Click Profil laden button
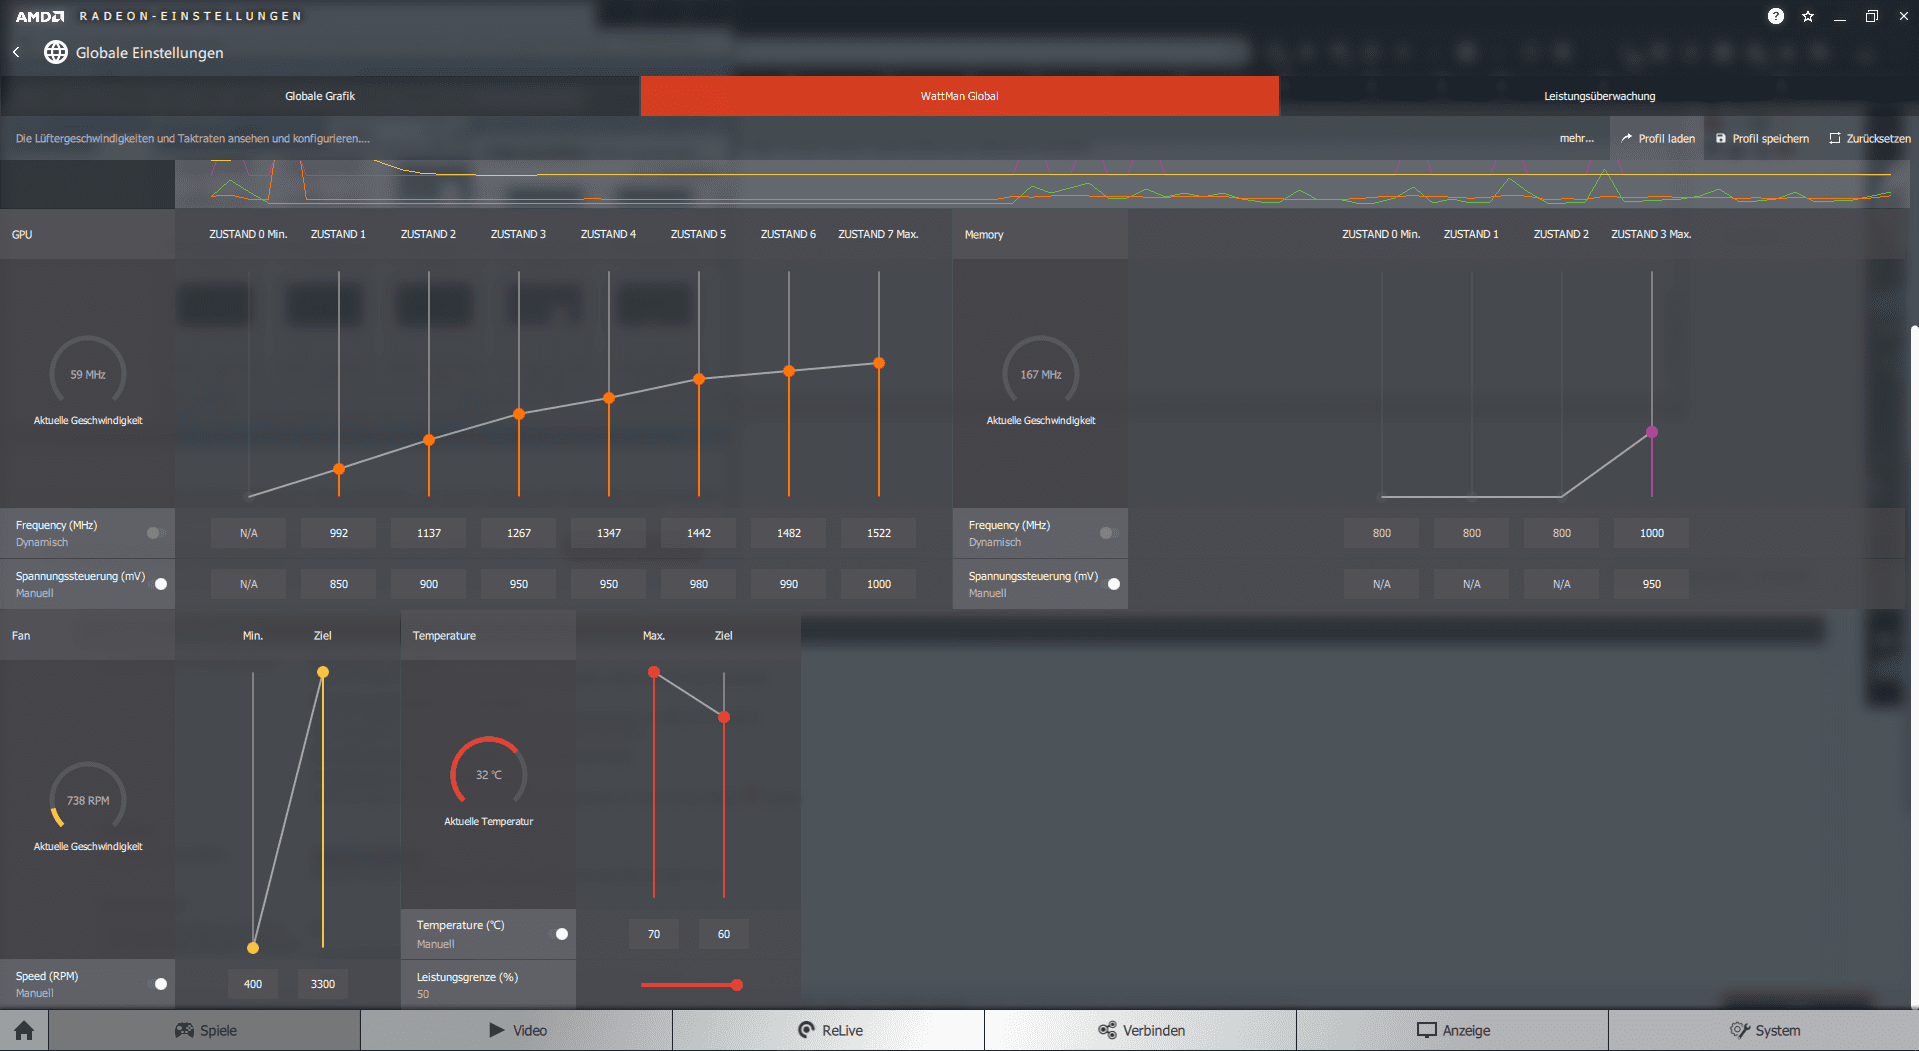Screen dimensions: 1919x1051 [1658, 138]
